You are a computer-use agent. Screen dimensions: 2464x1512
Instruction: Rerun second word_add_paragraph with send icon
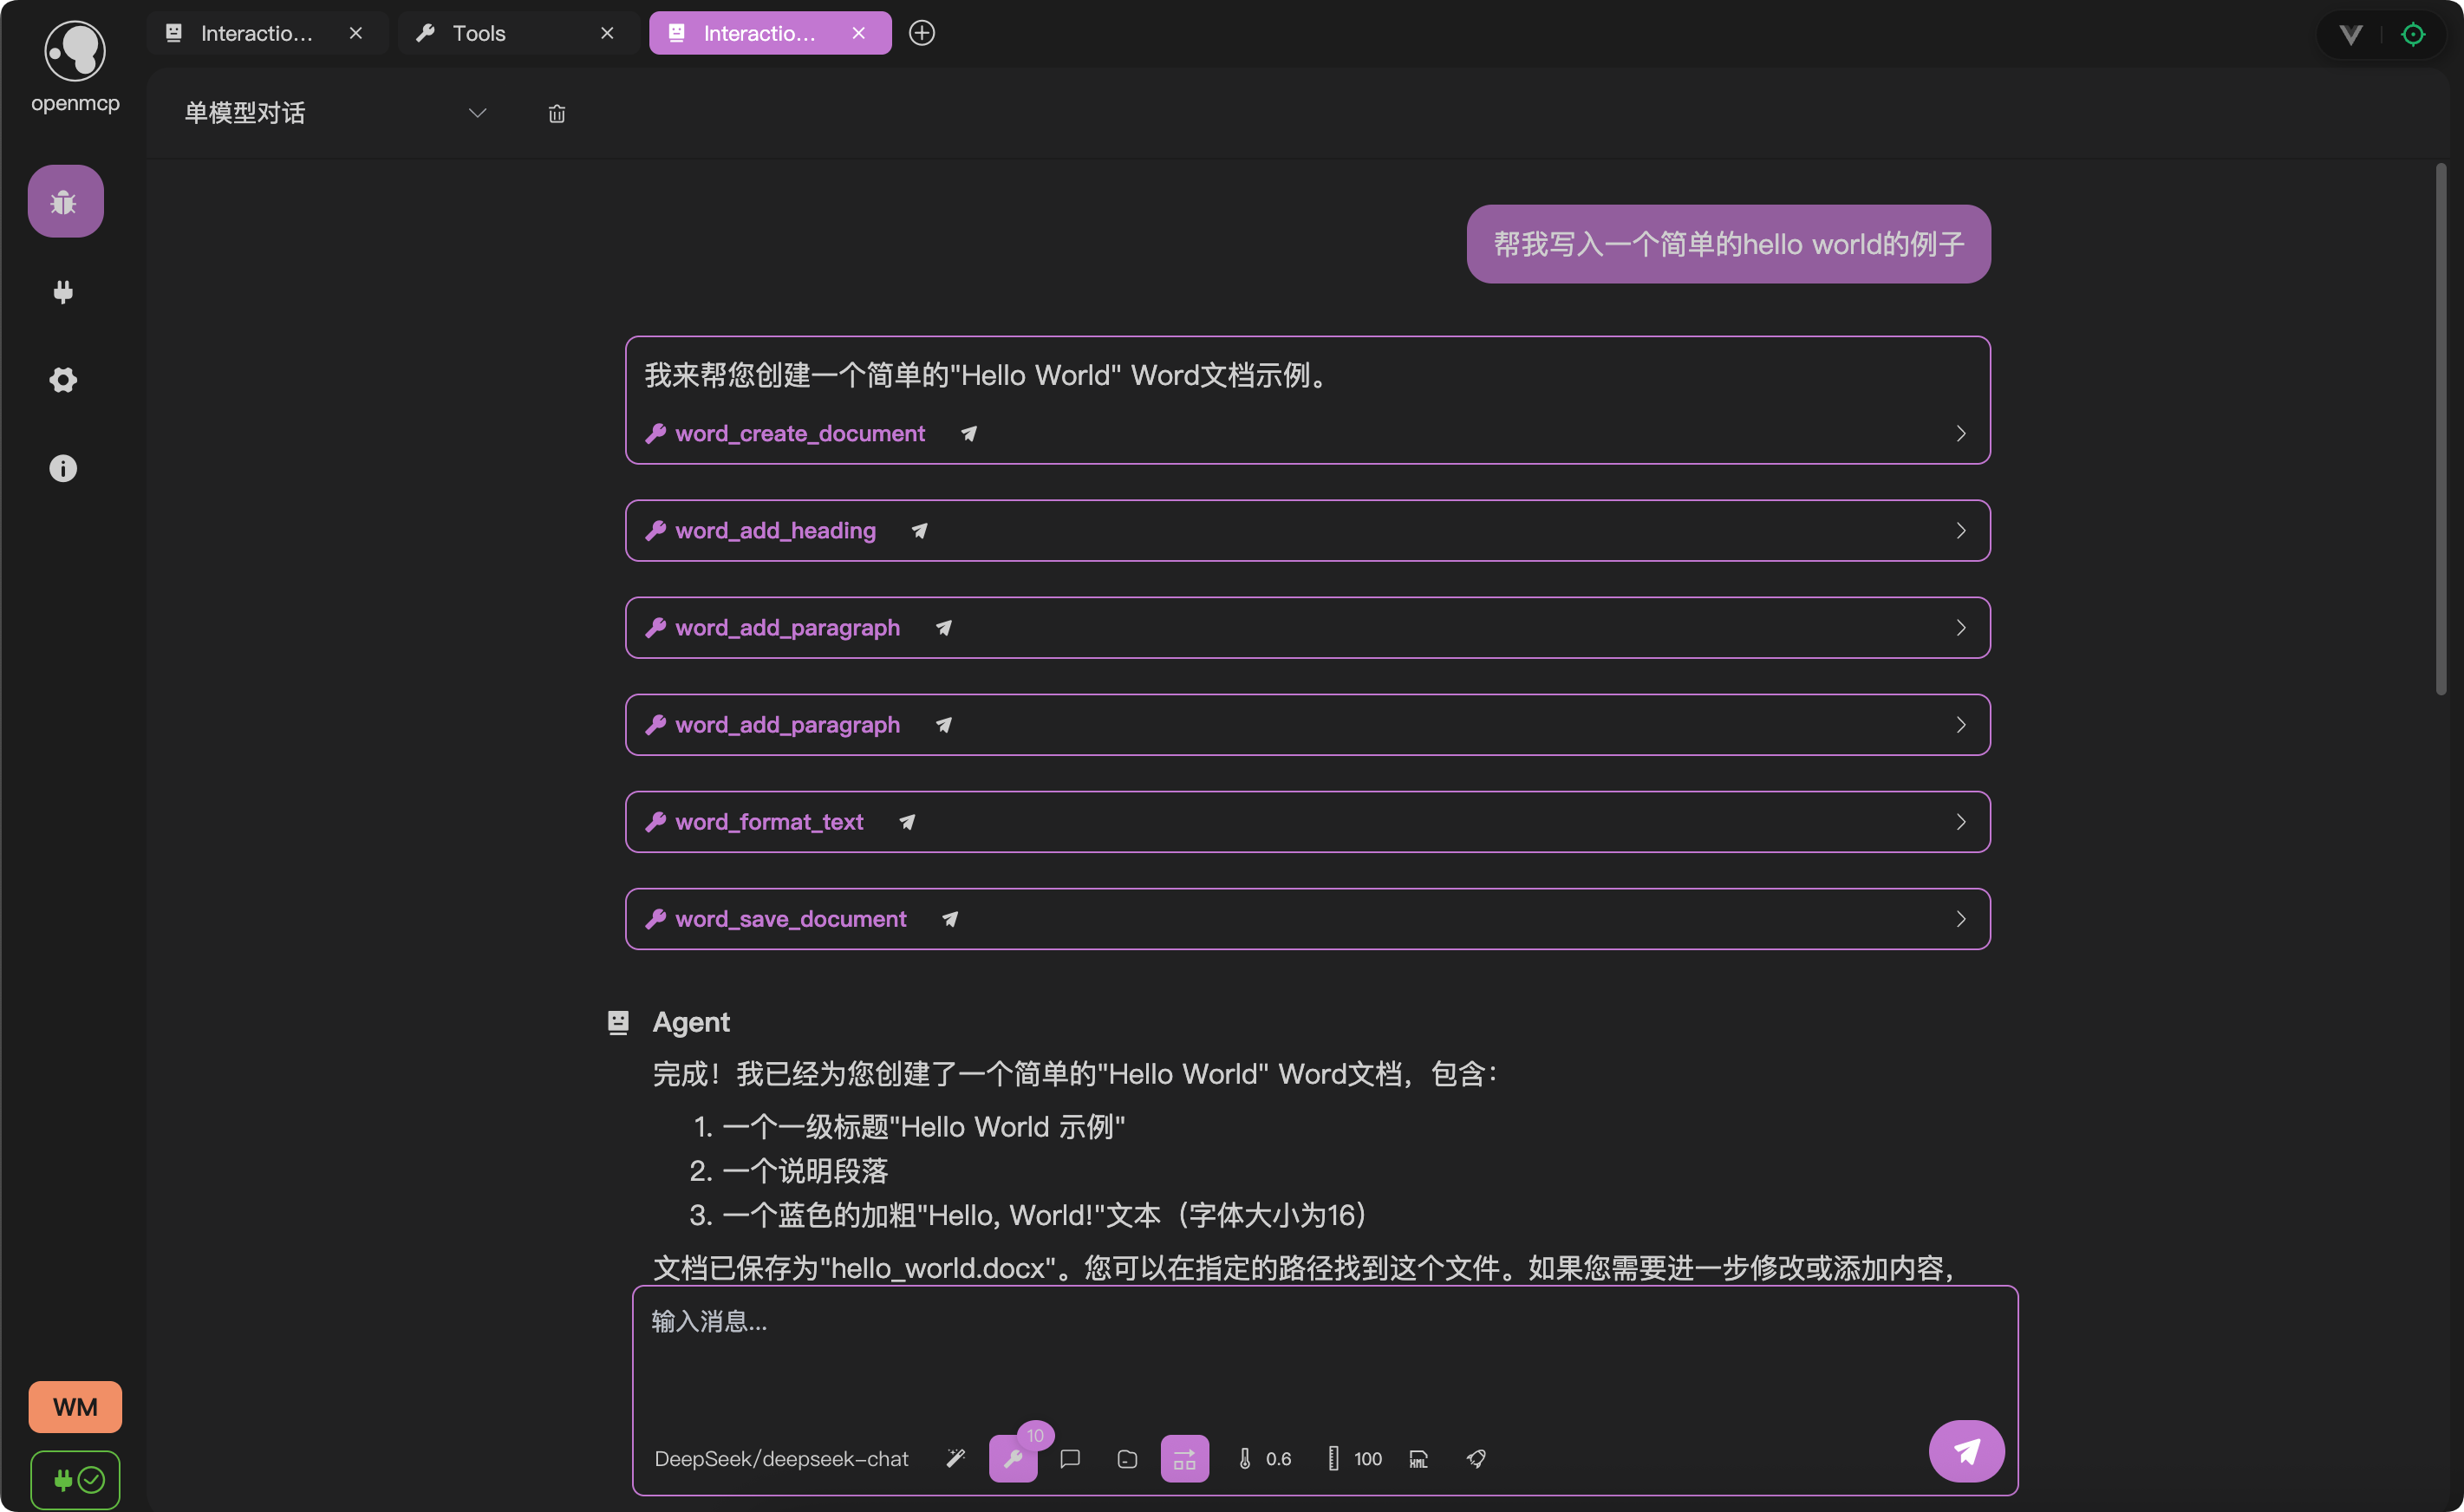point(943,724)
